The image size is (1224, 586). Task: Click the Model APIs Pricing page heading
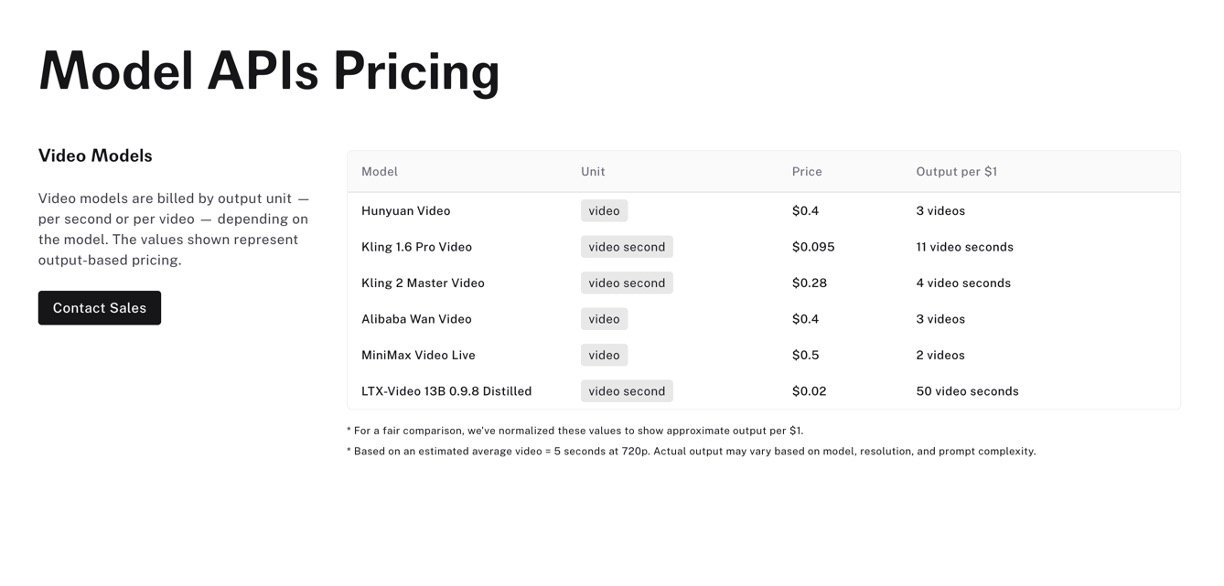point(269,72)
